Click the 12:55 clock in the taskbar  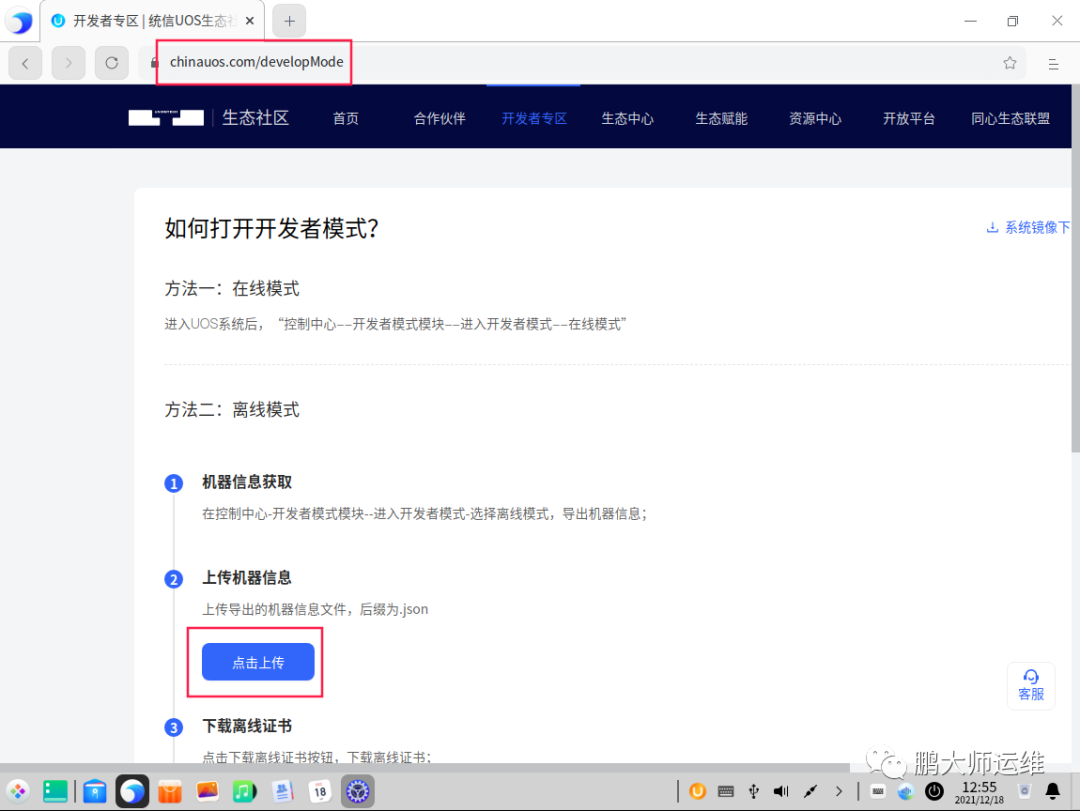979,792
